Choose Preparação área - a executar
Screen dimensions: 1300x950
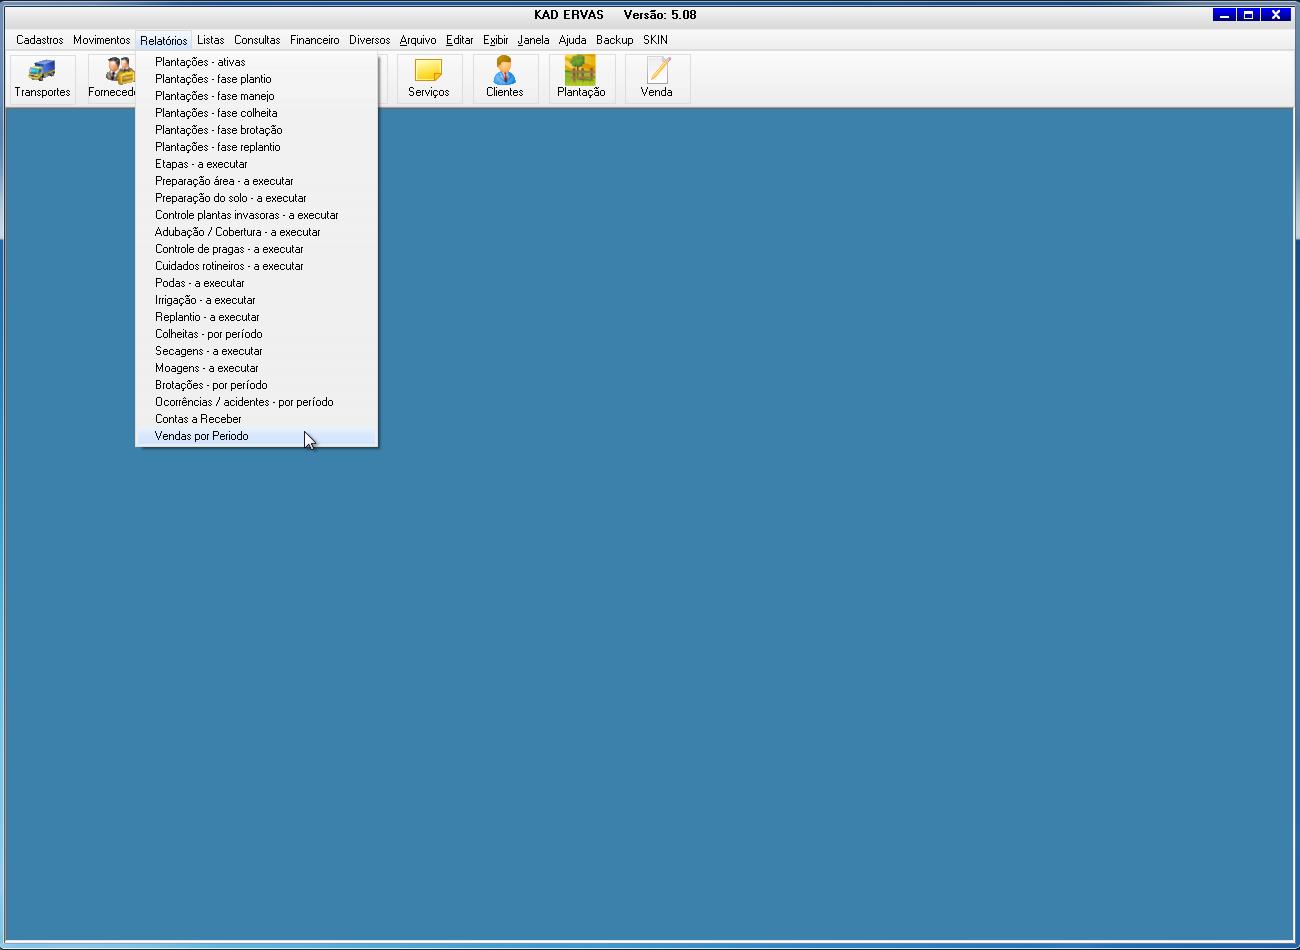tap(257, 181)
